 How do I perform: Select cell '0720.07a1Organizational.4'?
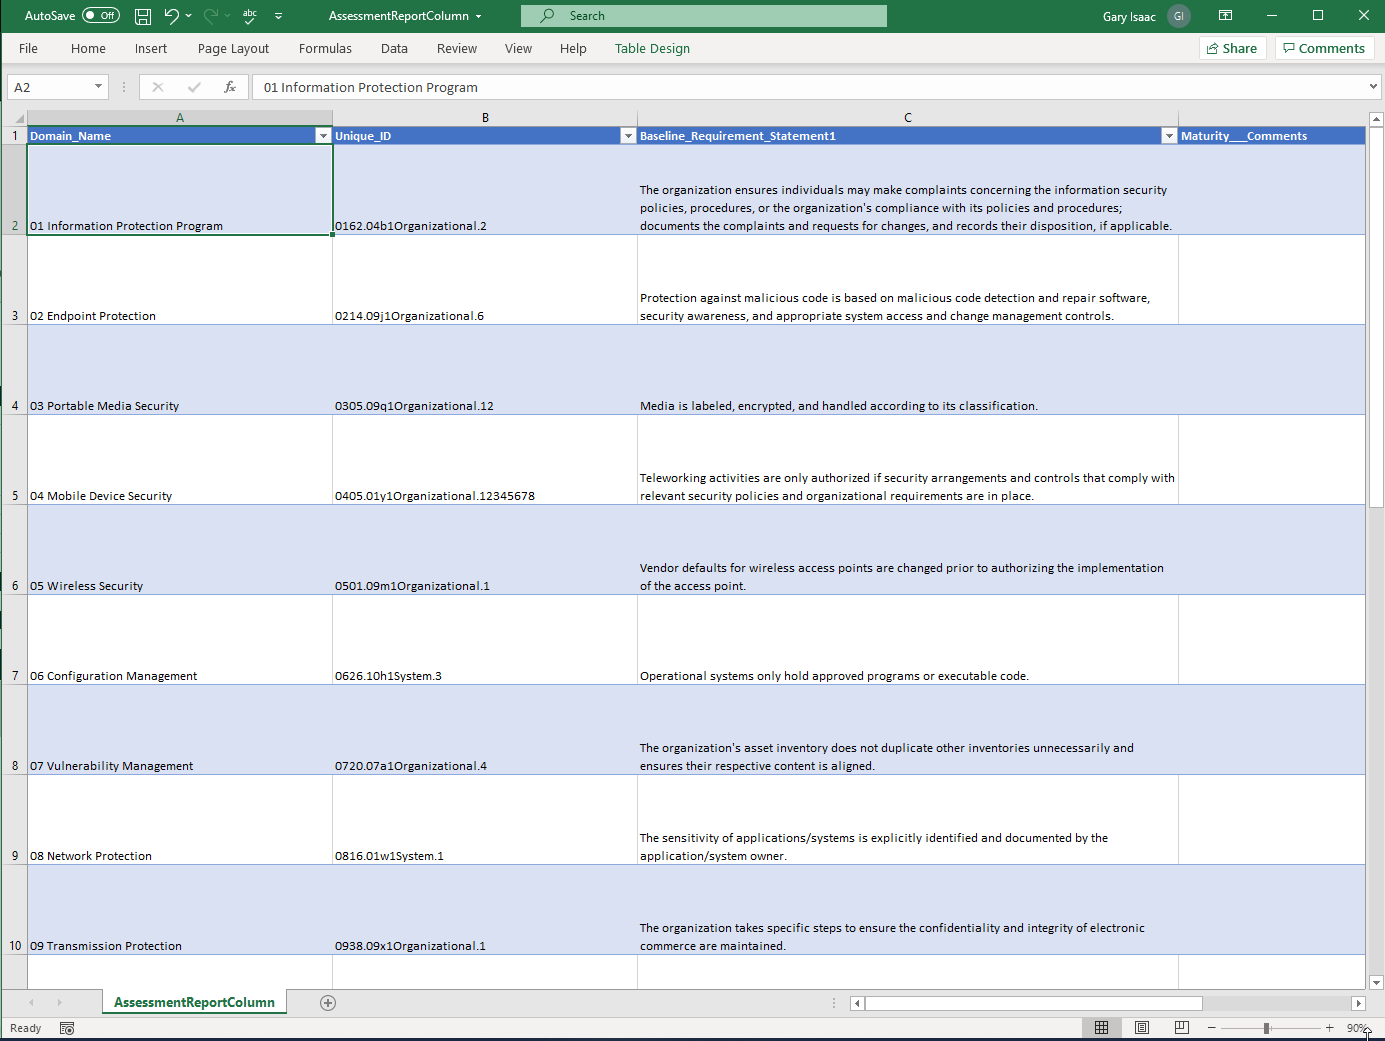pos(485,730)
